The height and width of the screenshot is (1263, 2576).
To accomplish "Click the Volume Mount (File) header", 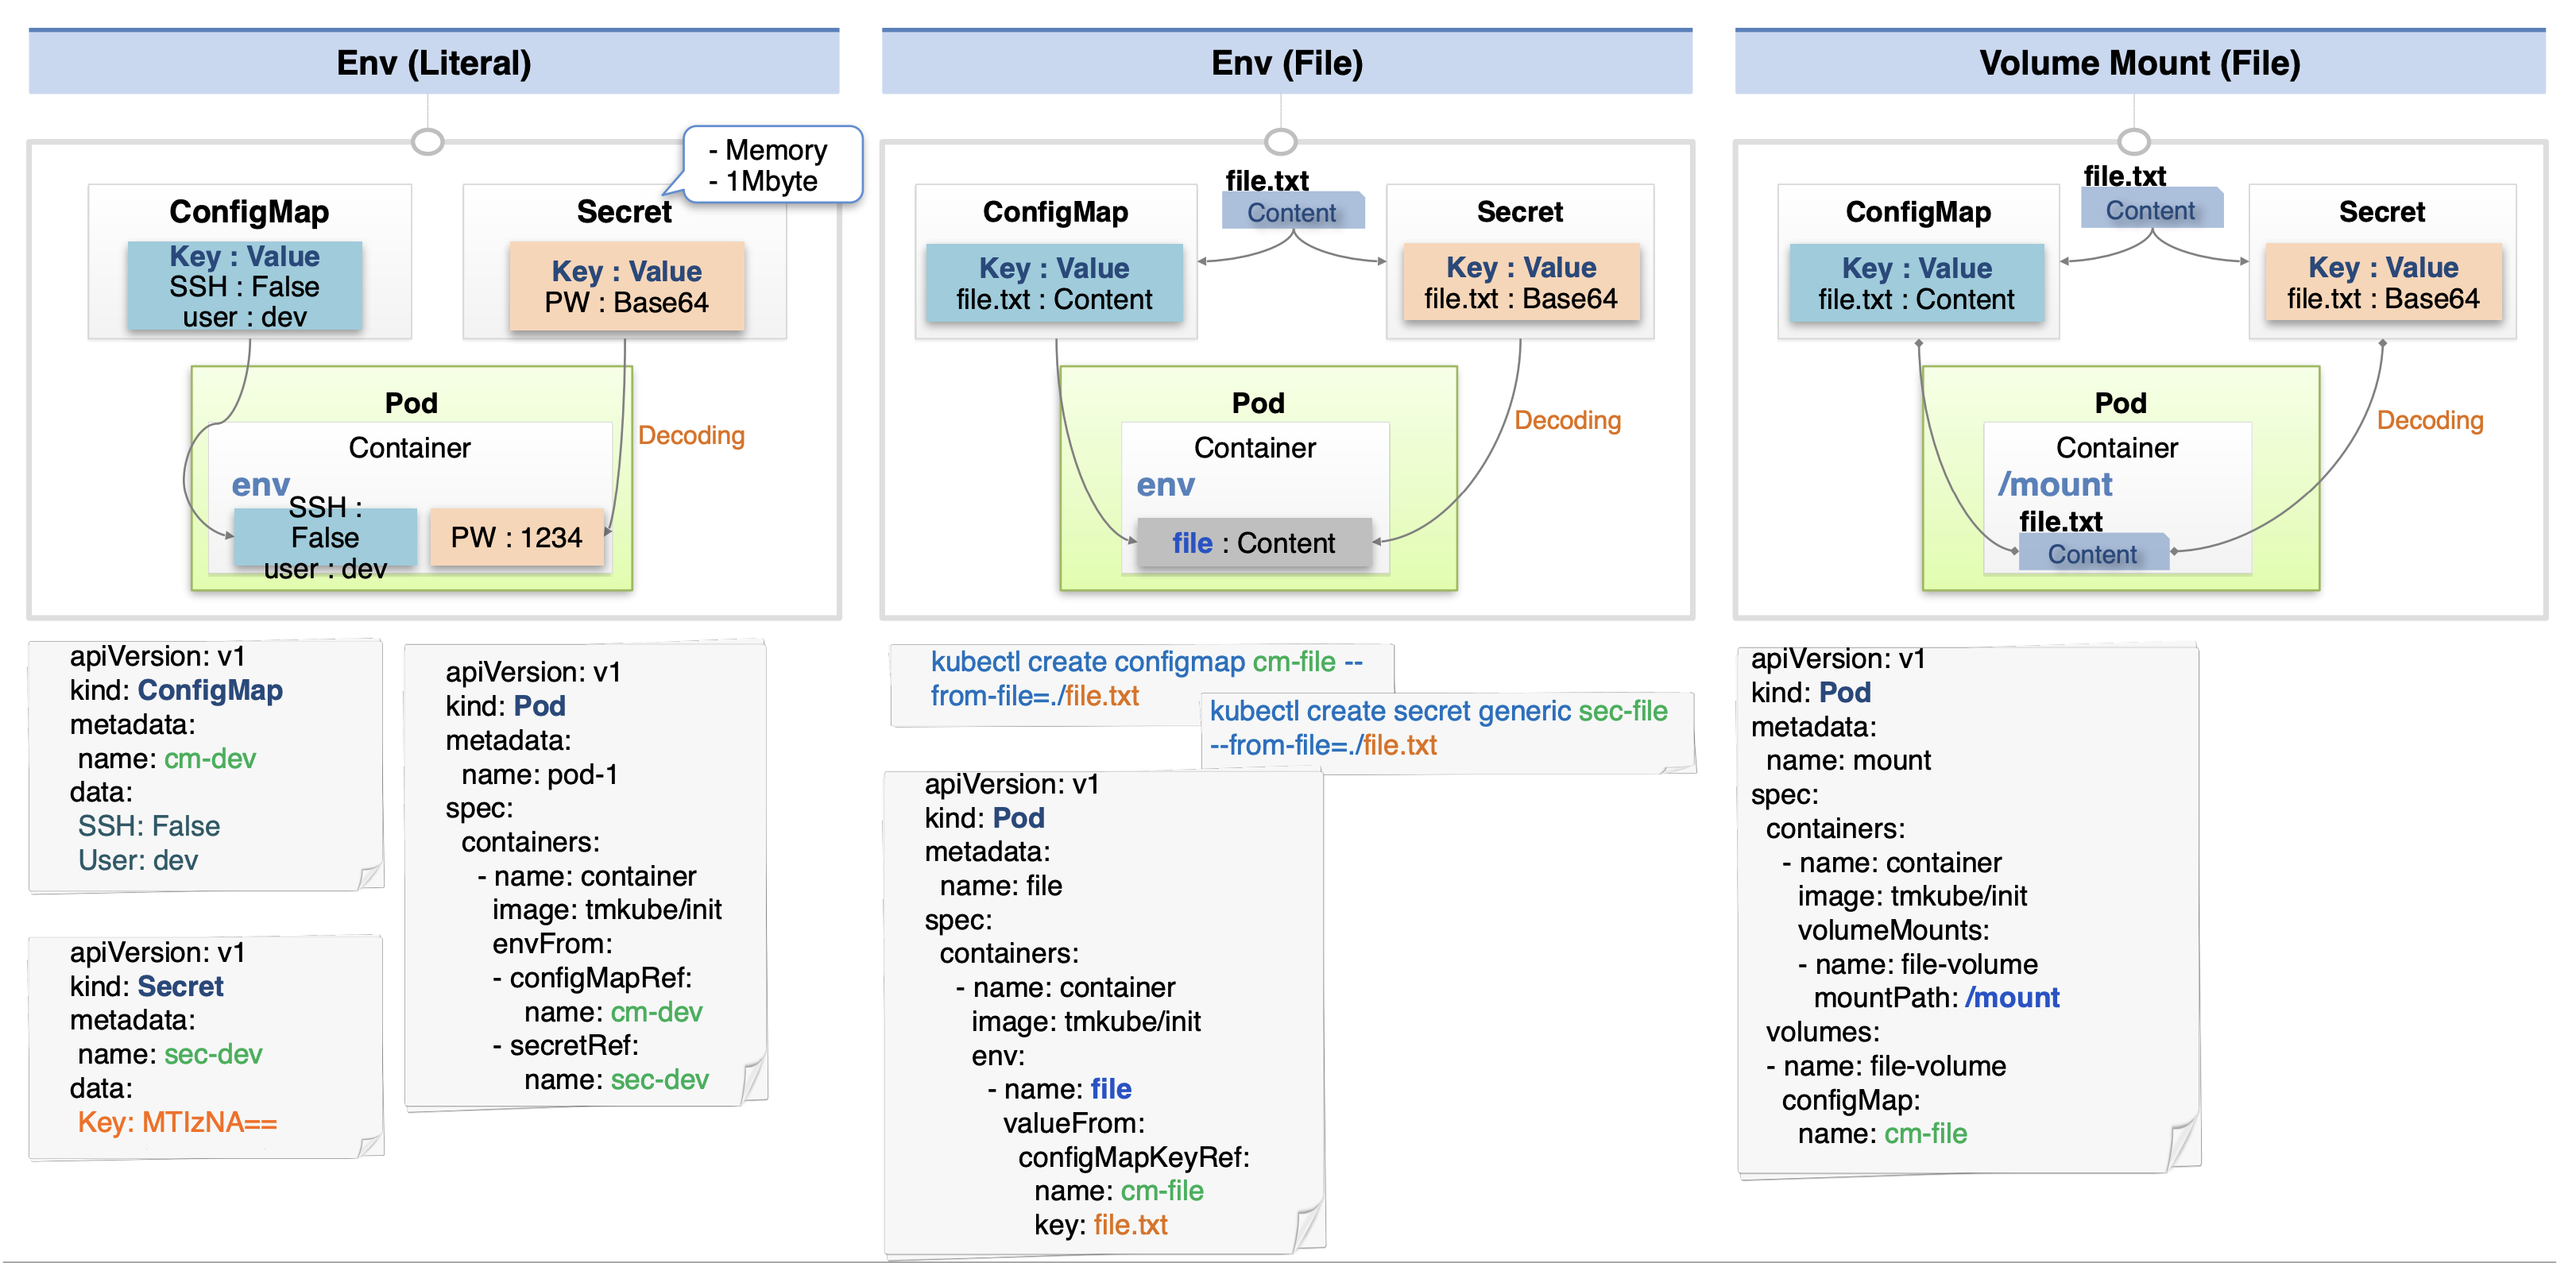I will coord(2140,62).
